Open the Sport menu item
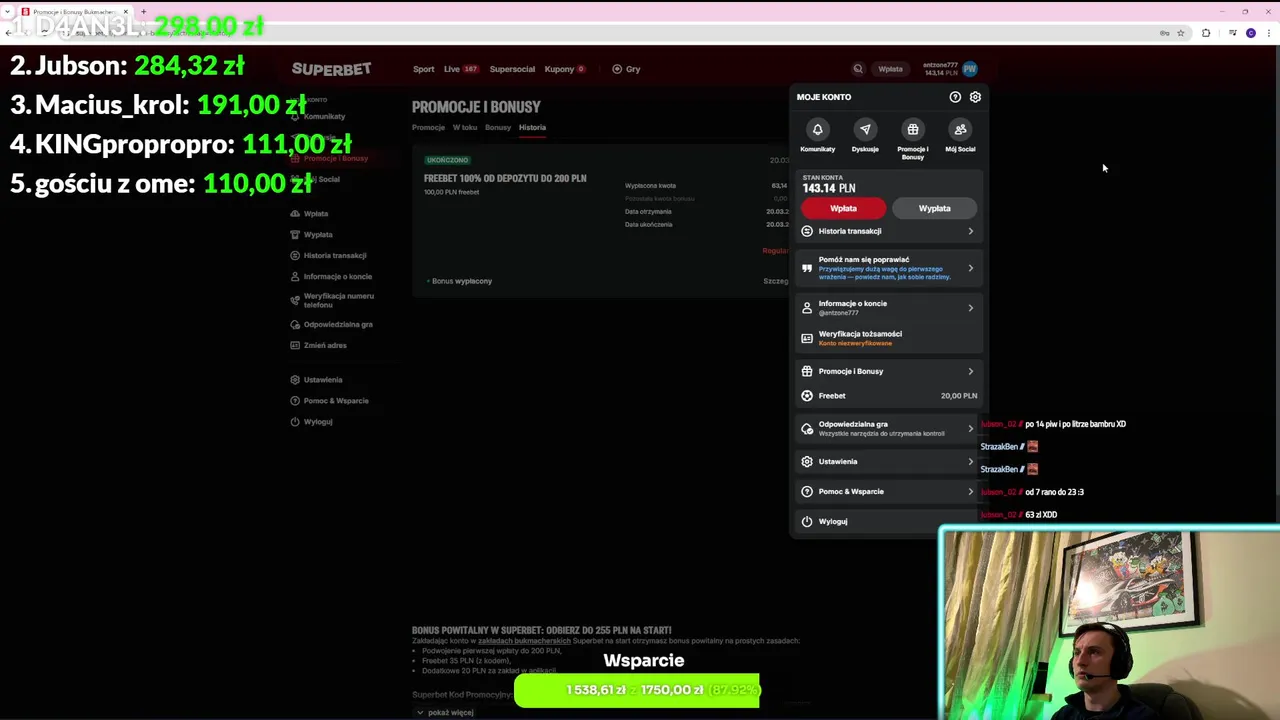Screen dimensions: 1280x720 (423, 69)
